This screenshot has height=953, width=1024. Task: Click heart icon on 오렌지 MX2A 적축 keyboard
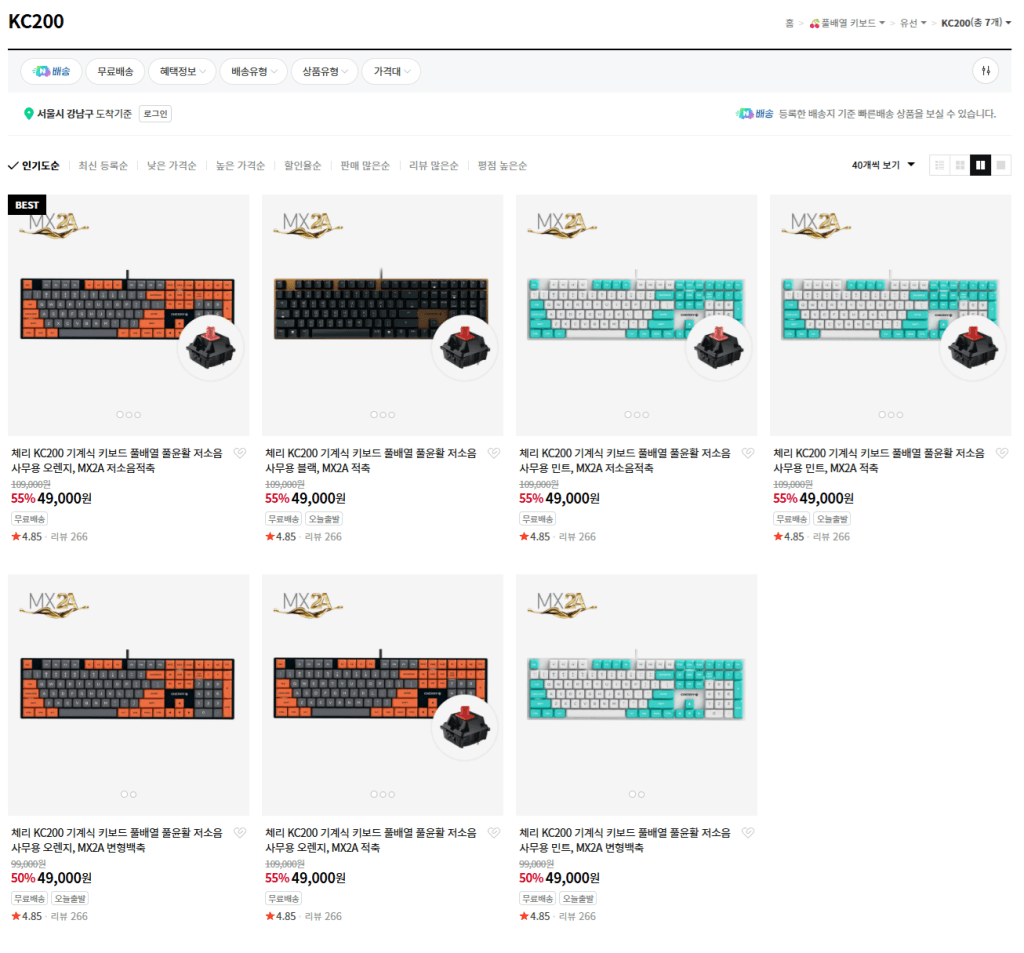pos(494,832)
